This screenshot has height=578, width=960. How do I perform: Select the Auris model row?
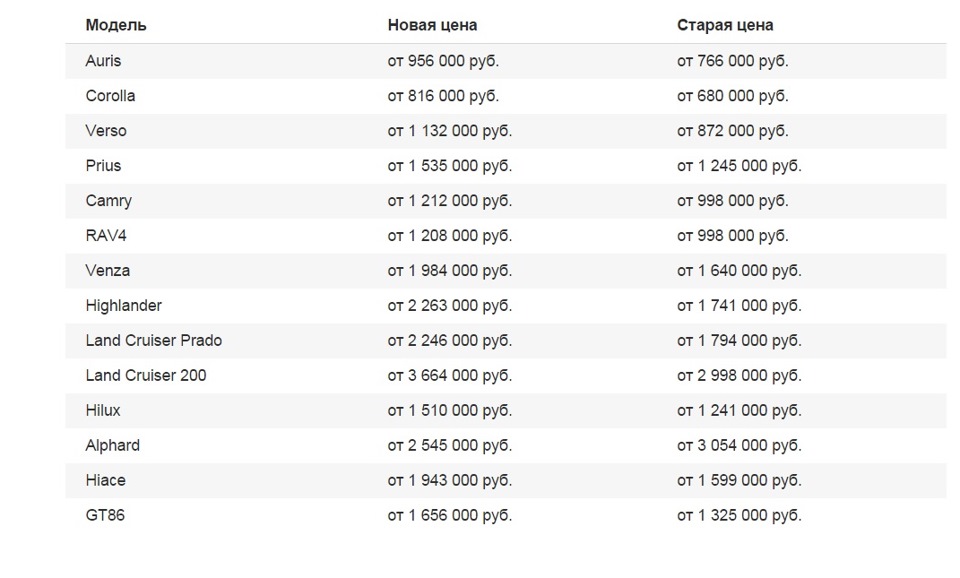point(103,61)
